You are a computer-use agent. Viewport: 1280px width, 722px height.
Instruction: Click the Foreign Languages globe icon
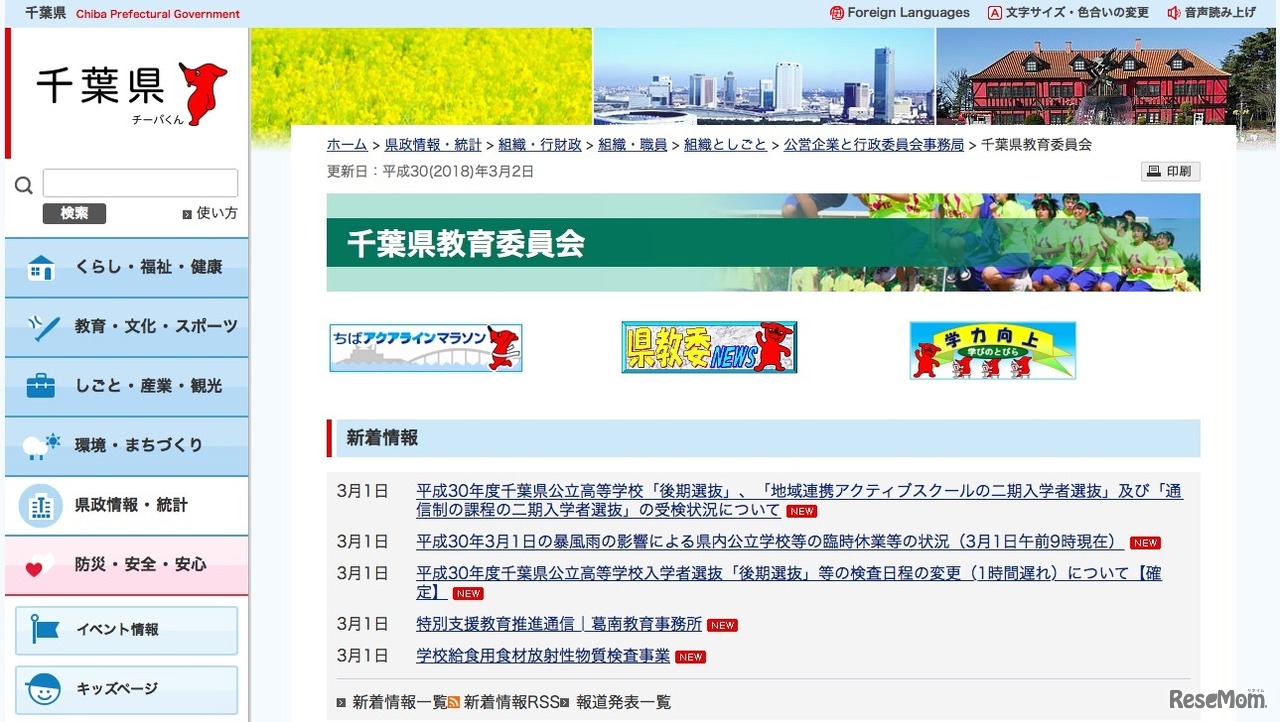point(836,13)
